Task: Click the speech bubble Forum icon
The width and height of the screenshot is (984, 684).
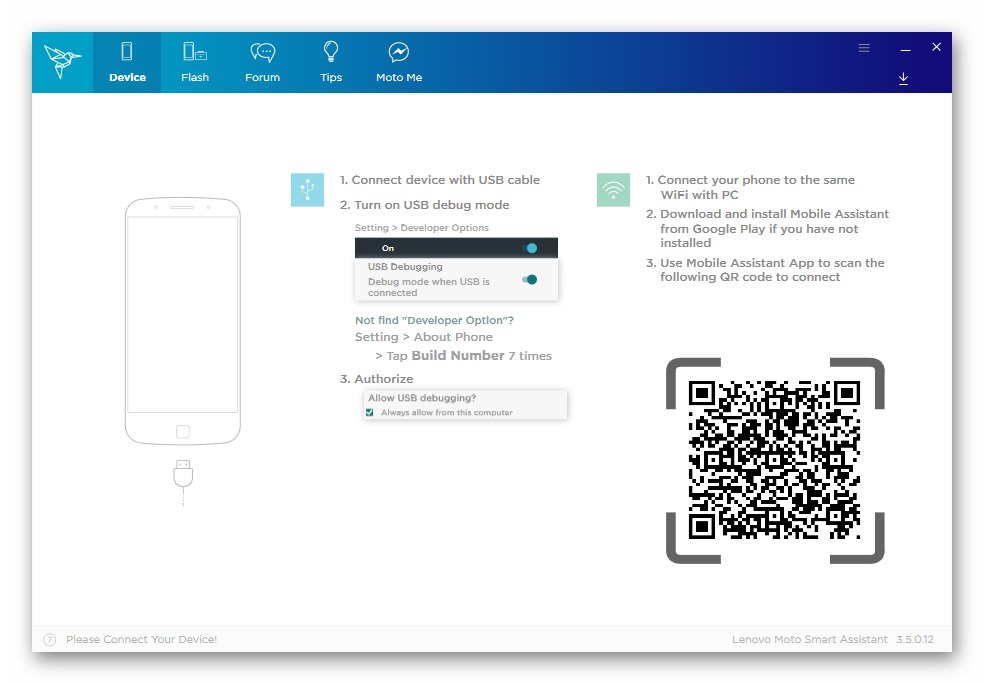Action: click(262, 50)
